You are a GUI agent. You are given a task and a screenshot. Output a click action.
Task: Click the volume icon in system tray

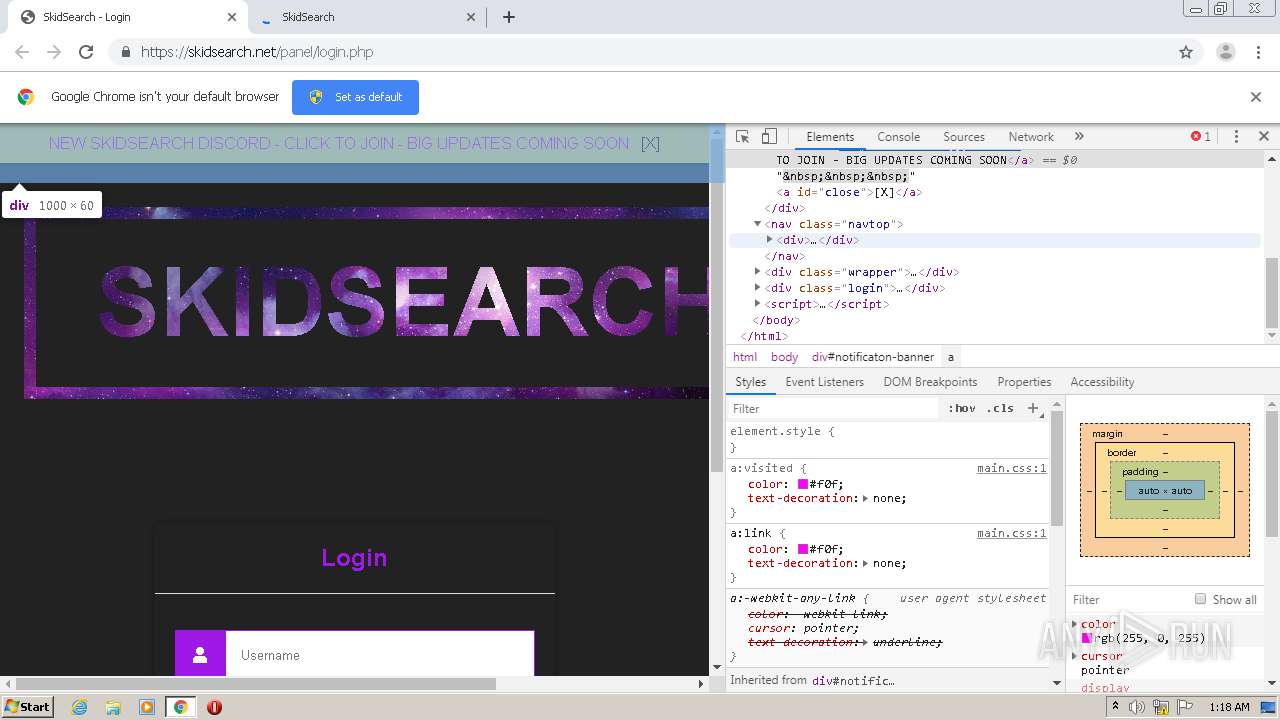click(1137, 707)
